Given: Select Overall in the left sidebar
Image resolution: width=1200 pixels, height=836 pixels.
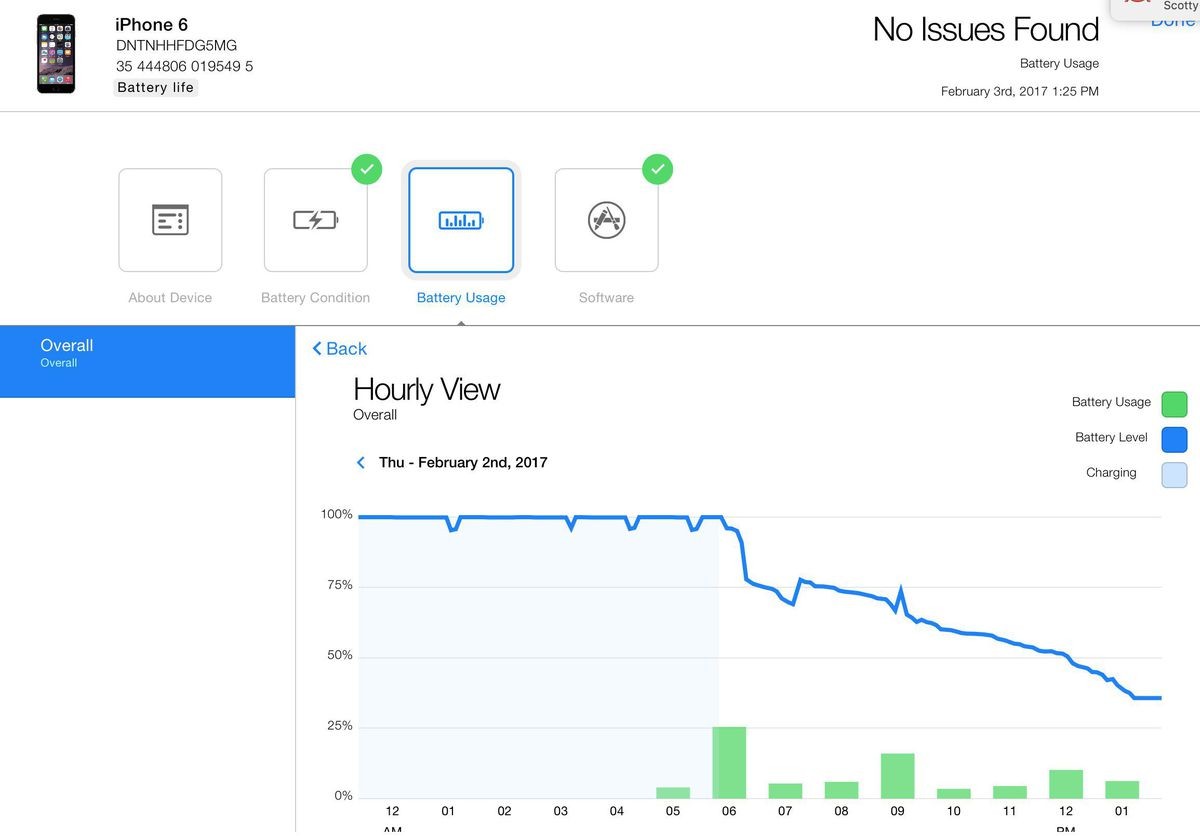Looking at the screenshot, I should tap(147, 353).
